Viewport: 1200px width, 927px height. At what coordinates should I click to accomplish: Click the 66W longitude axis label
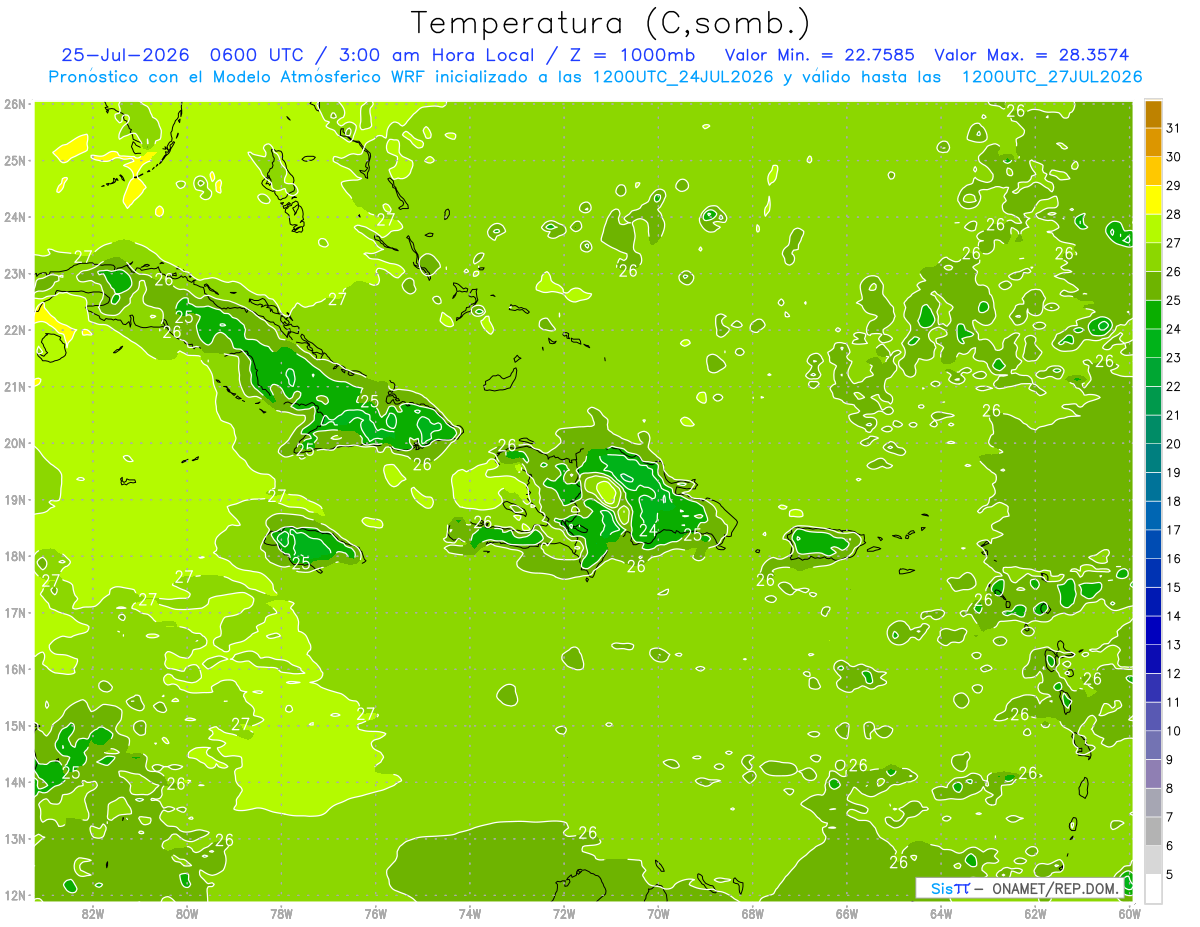pos(847,913)
